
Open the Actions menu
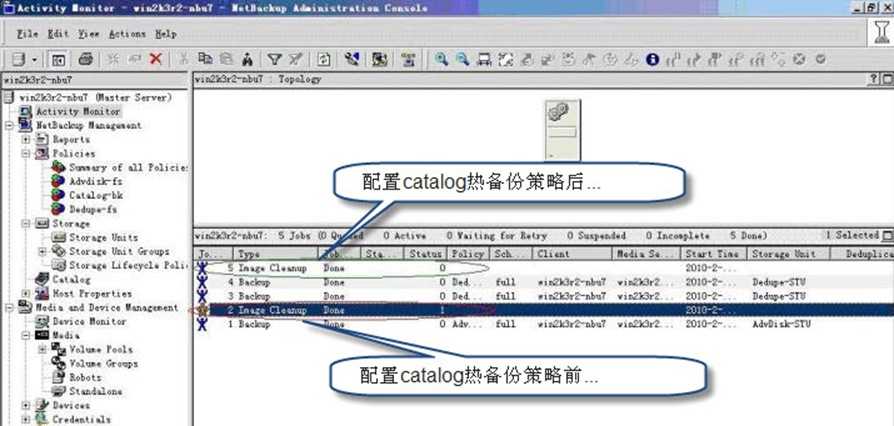pos(128,34)
